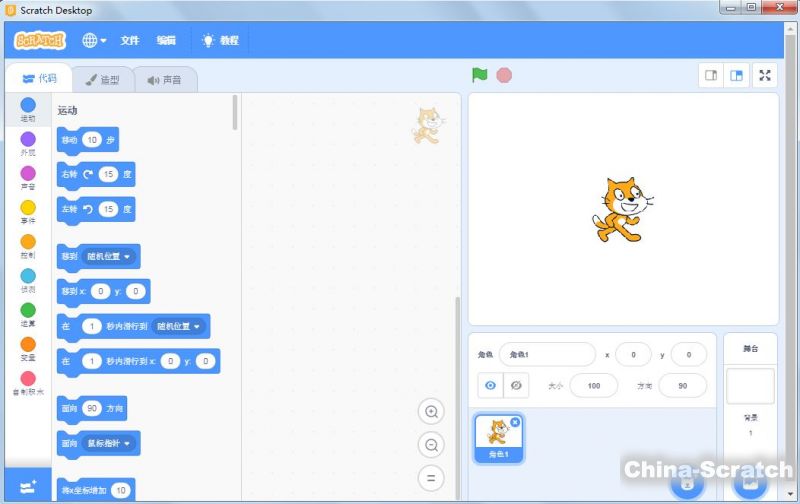Image resolution: width=800 pixels, height=504 pixels.
Task: Enter full screen stage mode
Action: [764, 75]
